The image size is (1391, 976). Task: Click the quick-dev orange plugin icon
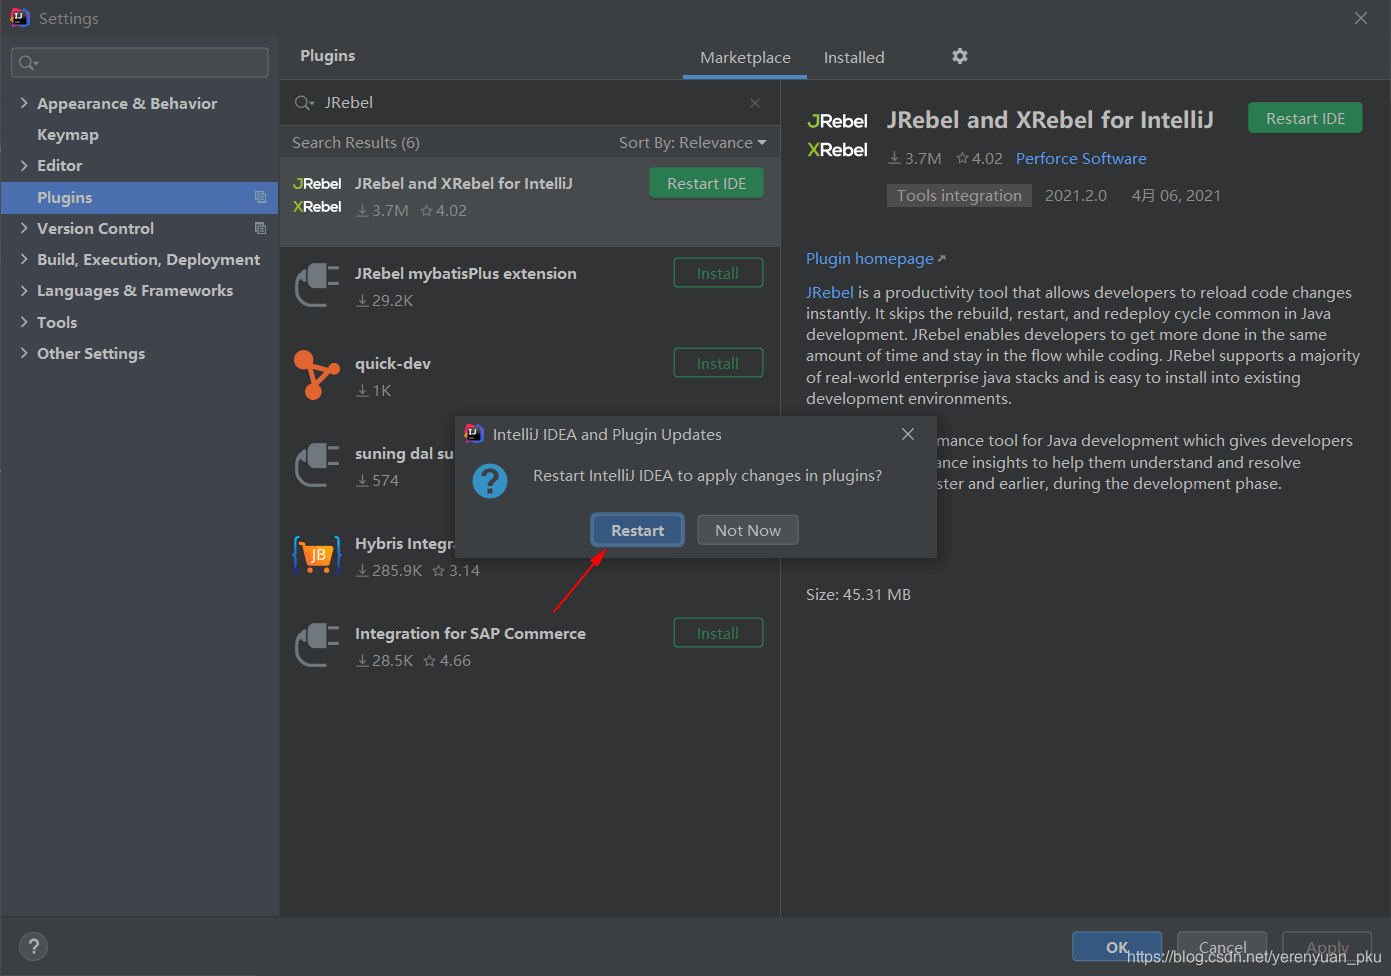coord(317,375)
